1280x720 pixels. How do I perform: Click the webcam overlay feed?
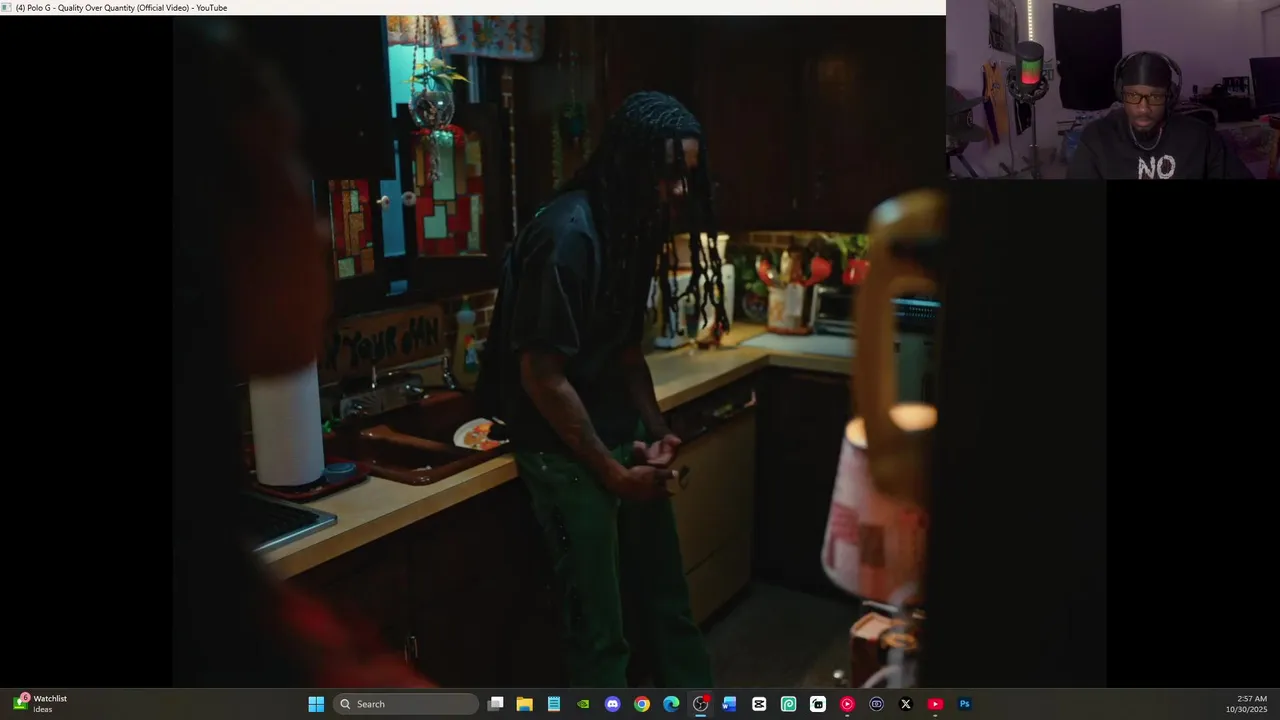point(1113,90)
